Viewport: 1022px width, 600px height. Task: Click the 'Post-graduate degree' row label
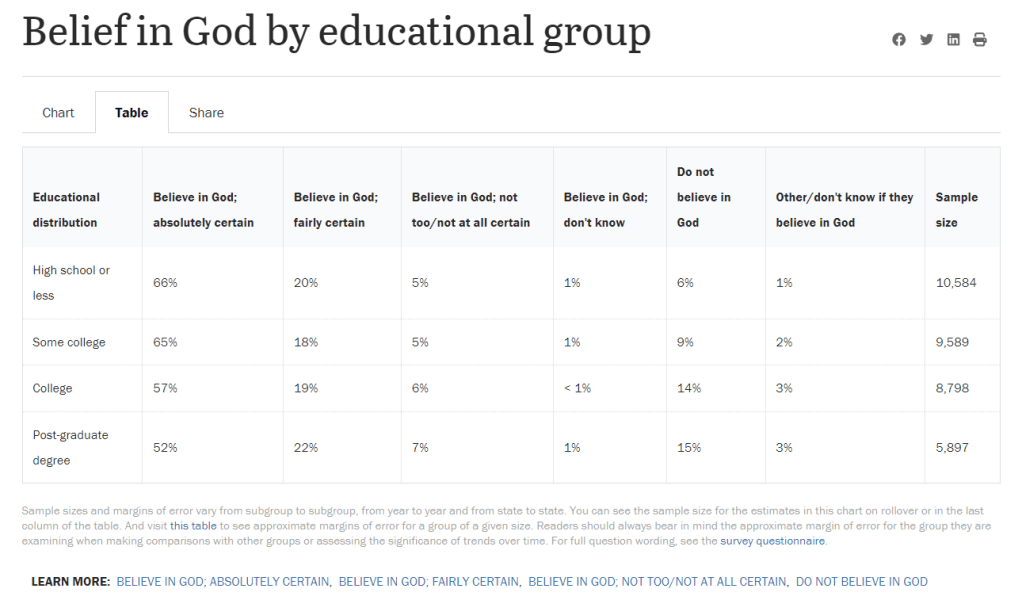[x=70, y=448]
